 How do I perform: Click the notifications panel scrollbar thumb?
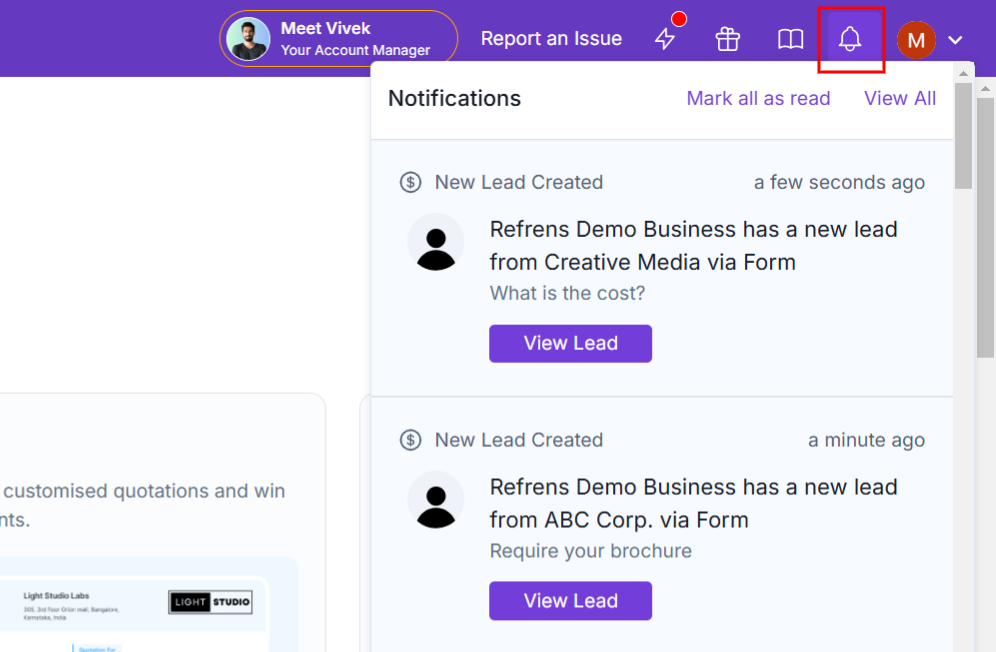coord(963,135)
